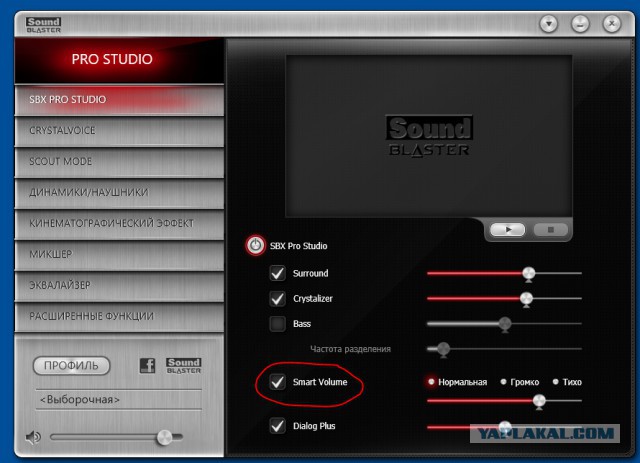
Task: Open the КИНЕМАТОГРАФИЧЕСКИЙ ЭФФЕКТ section
Action: click(119, 223)
